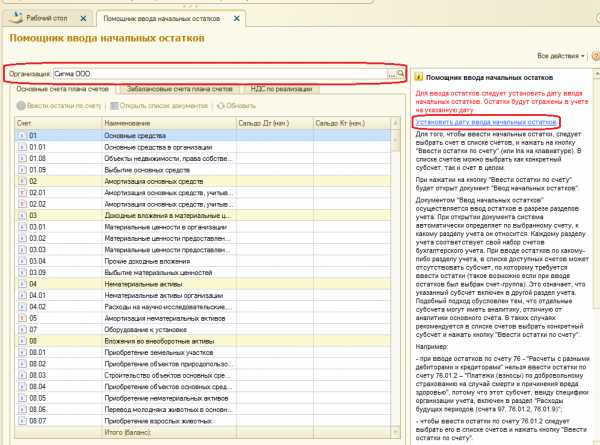This screenshot has width=600, height=445.
Task: Click the Открыть список документов button
Action: tap(160, 105)
